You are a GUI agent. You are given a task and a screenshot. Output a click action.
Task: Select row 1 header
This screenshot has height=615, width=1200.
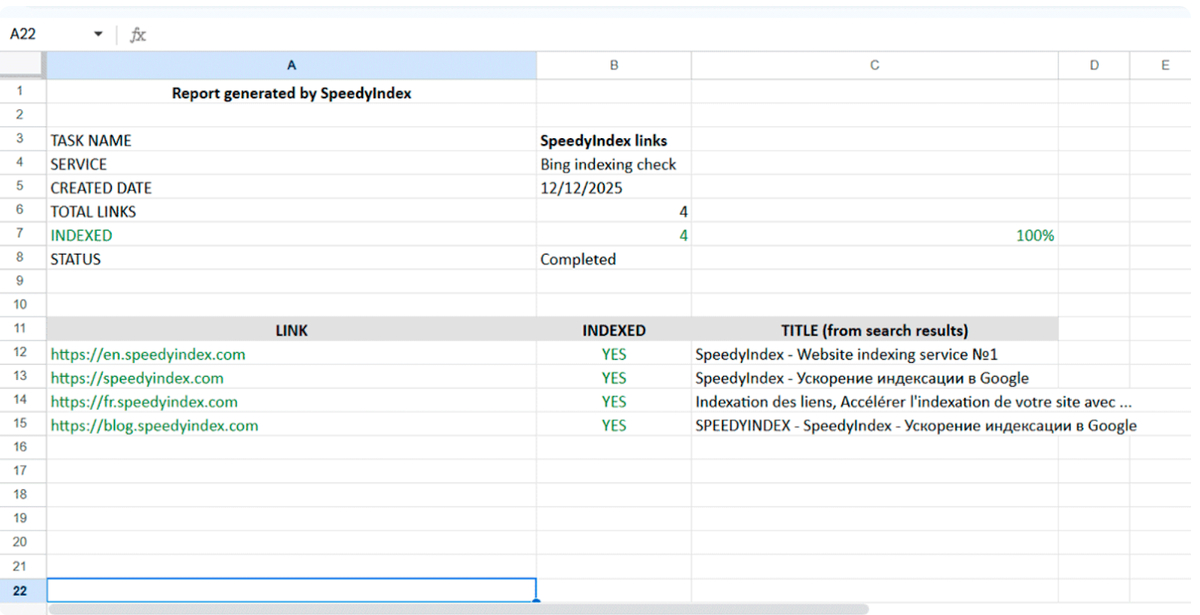pyautogui.click(x=22, y=91)
